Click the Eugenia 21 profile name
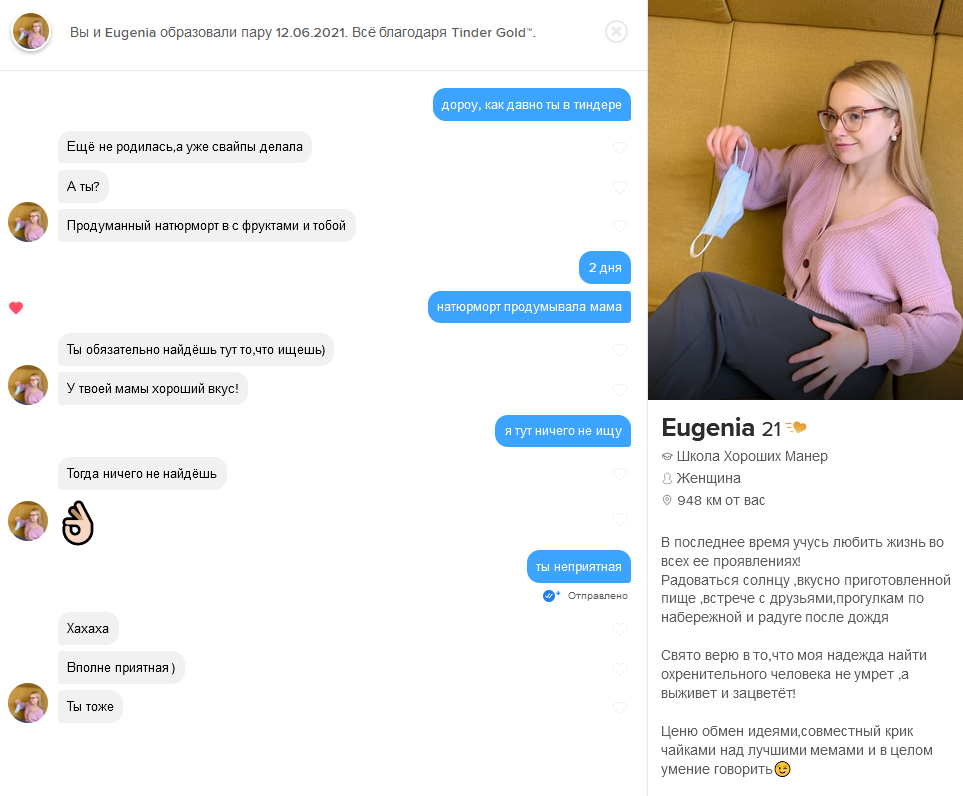This screenshot has height=796, width=963. tap(721, 427)
